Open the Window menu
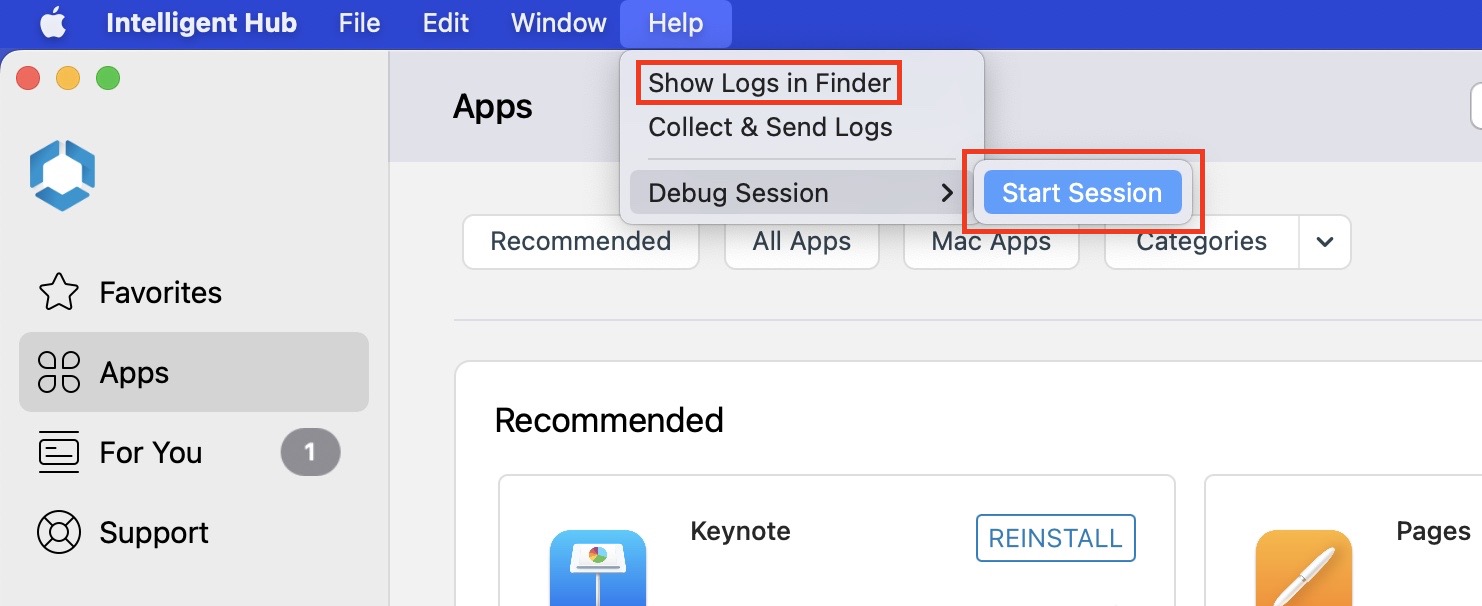The width and height of the screenshot is (1482, 606). click(x=557, y=23)
